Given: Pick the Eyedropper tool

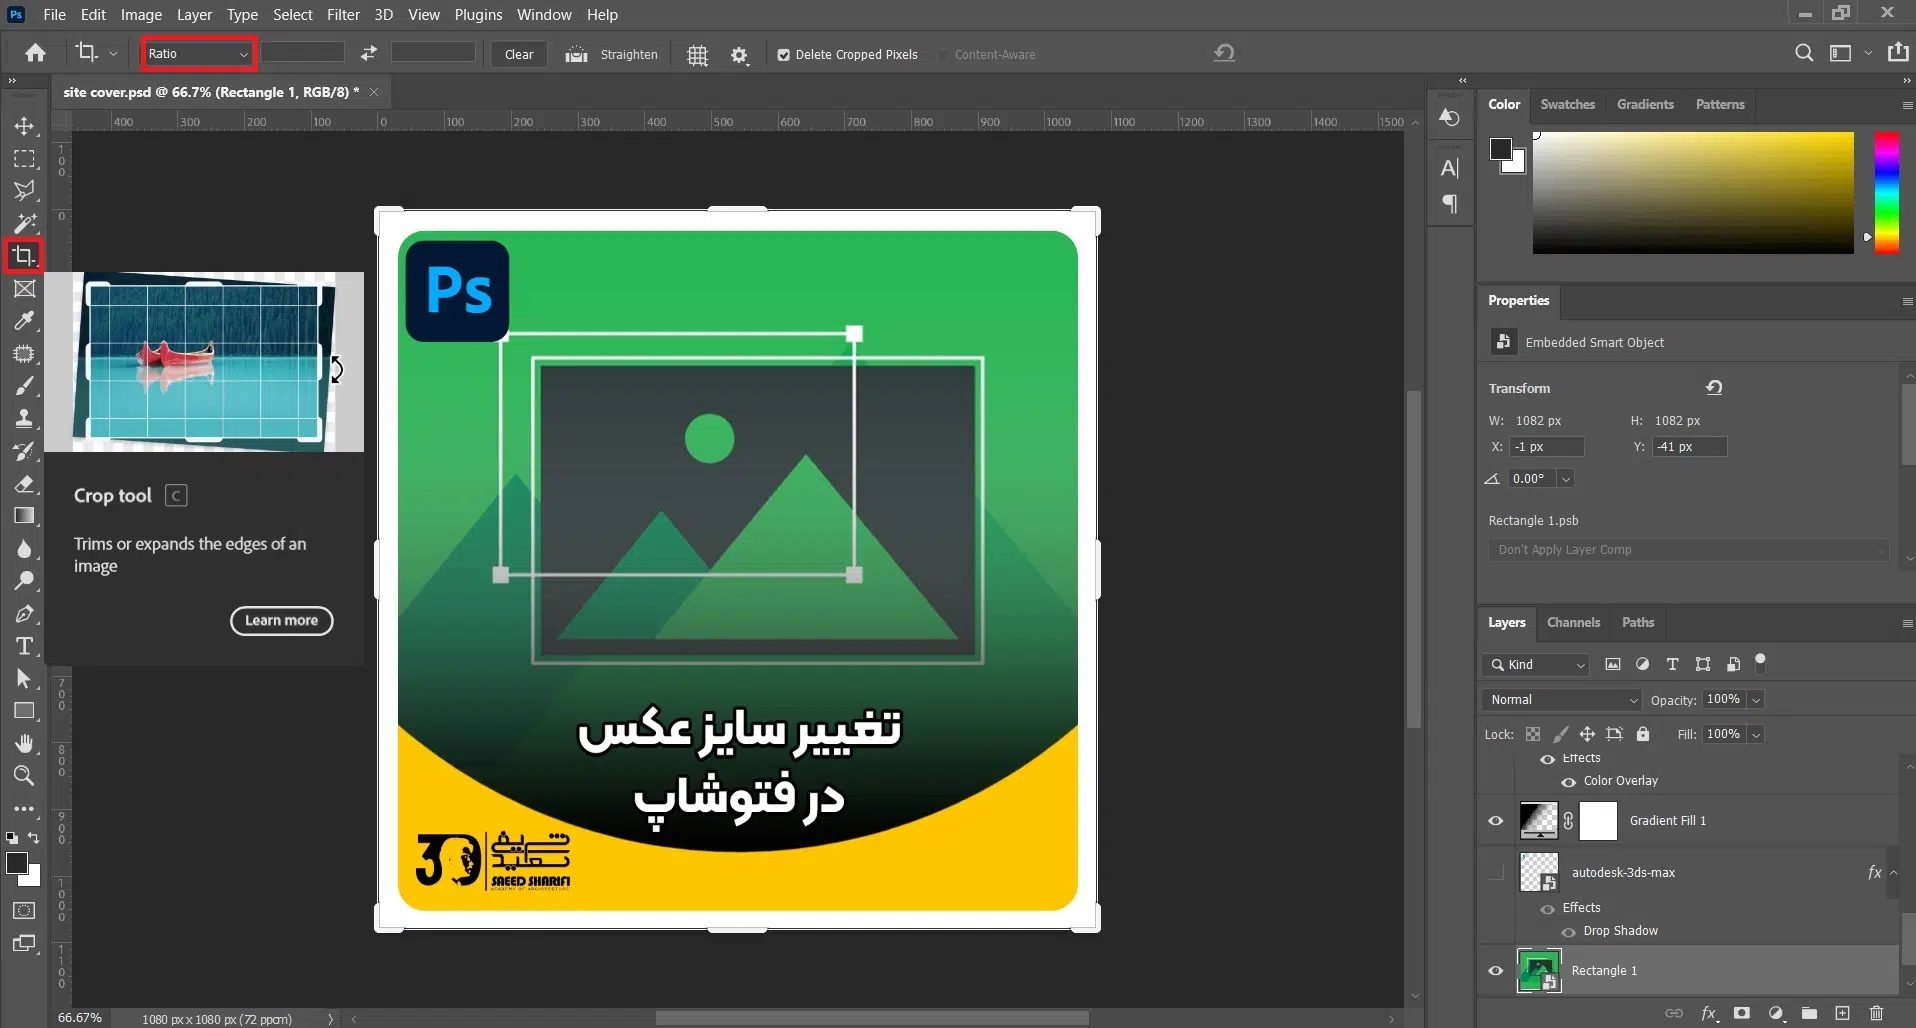Looking at the screenshot, I should point(24,321).
